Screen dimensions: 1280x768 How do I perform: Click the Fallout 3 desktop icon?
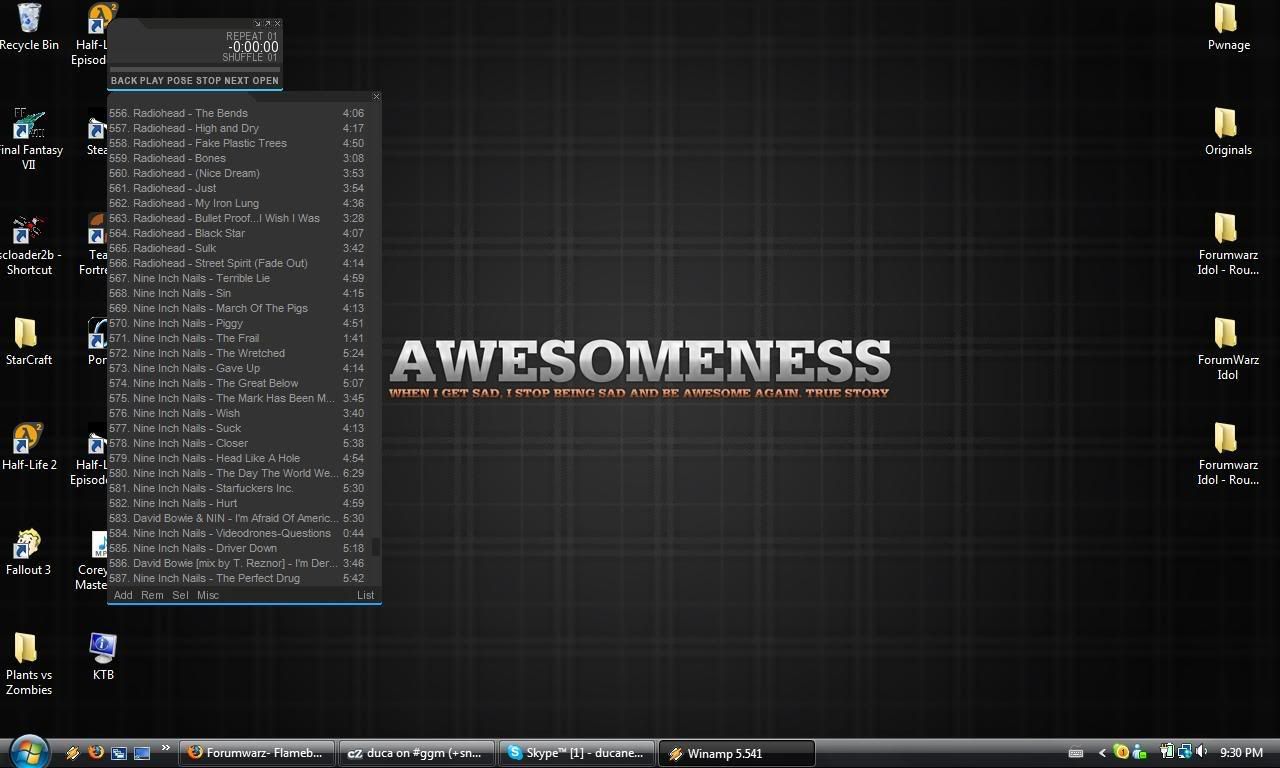coord(28,552)
